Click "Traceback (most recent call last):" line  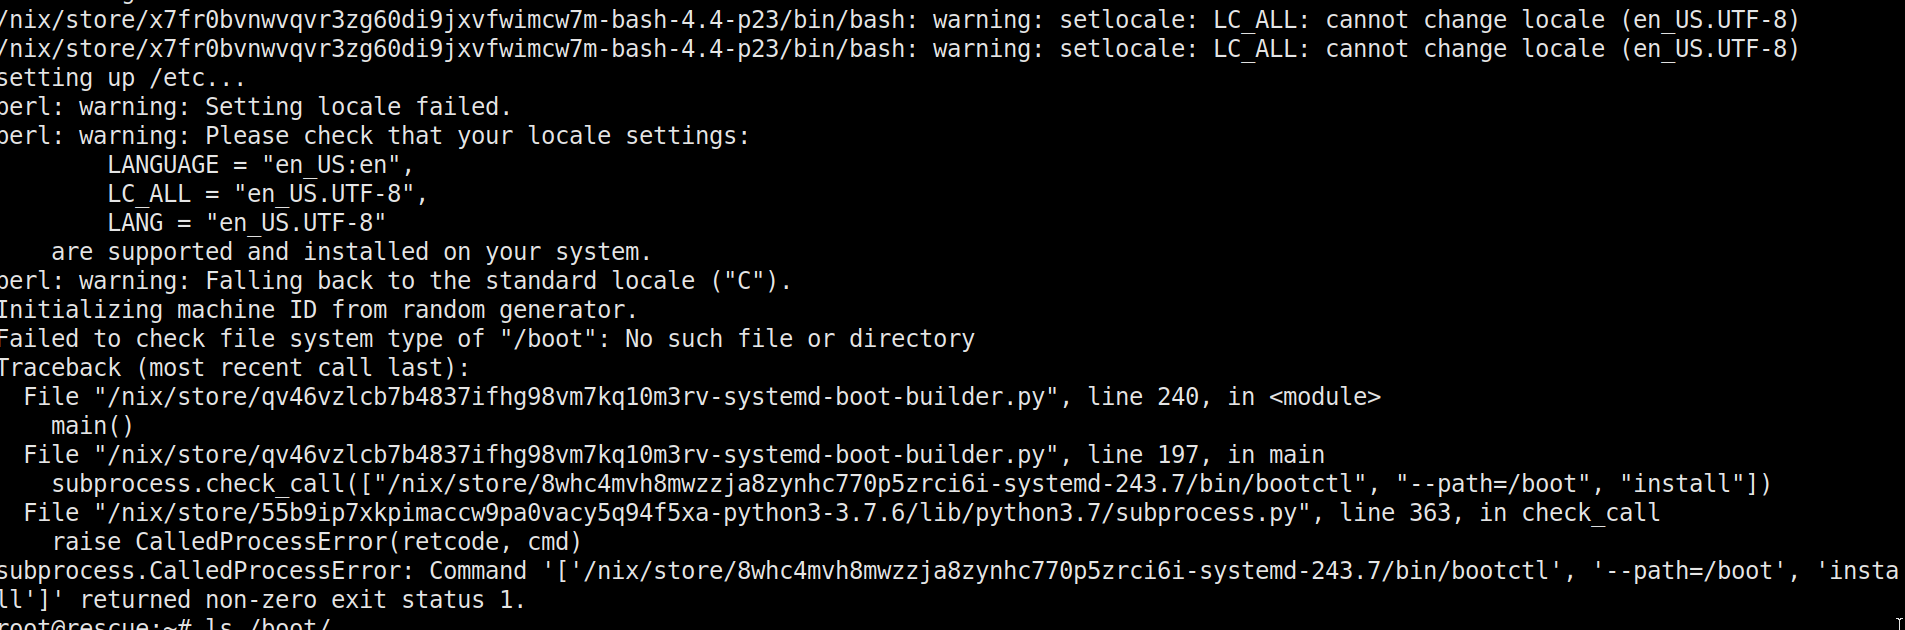[x=234, y=368]
